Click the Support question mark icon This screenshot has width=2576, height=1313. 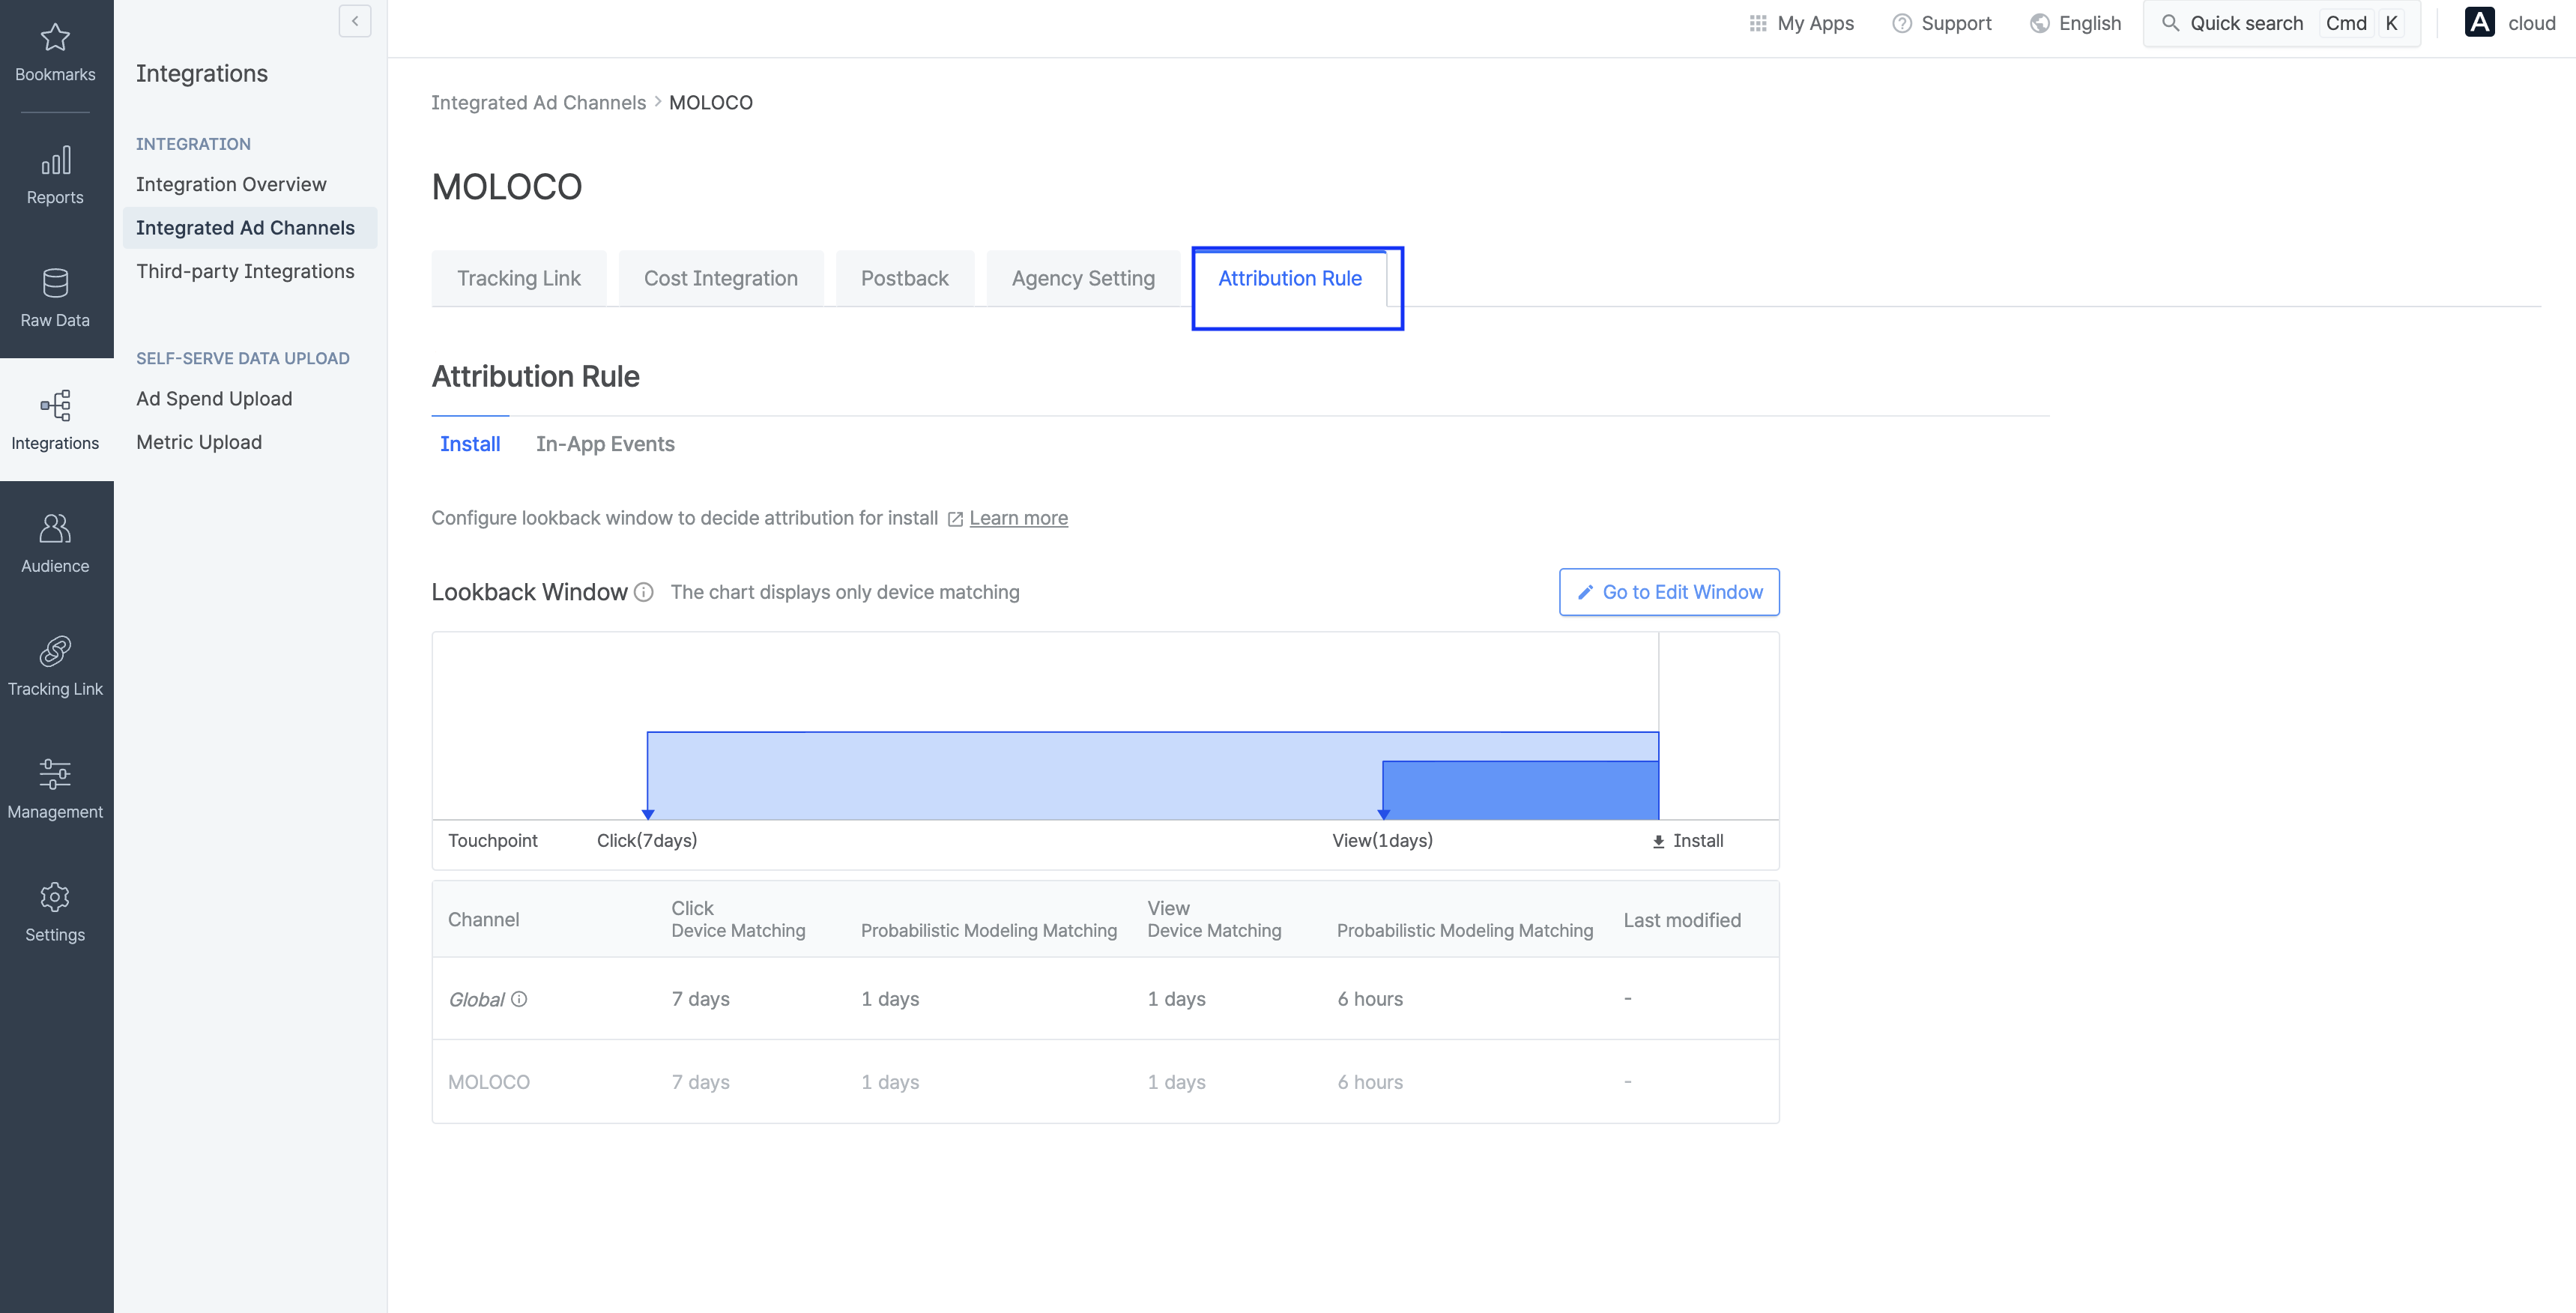[x=1902, y=23]
